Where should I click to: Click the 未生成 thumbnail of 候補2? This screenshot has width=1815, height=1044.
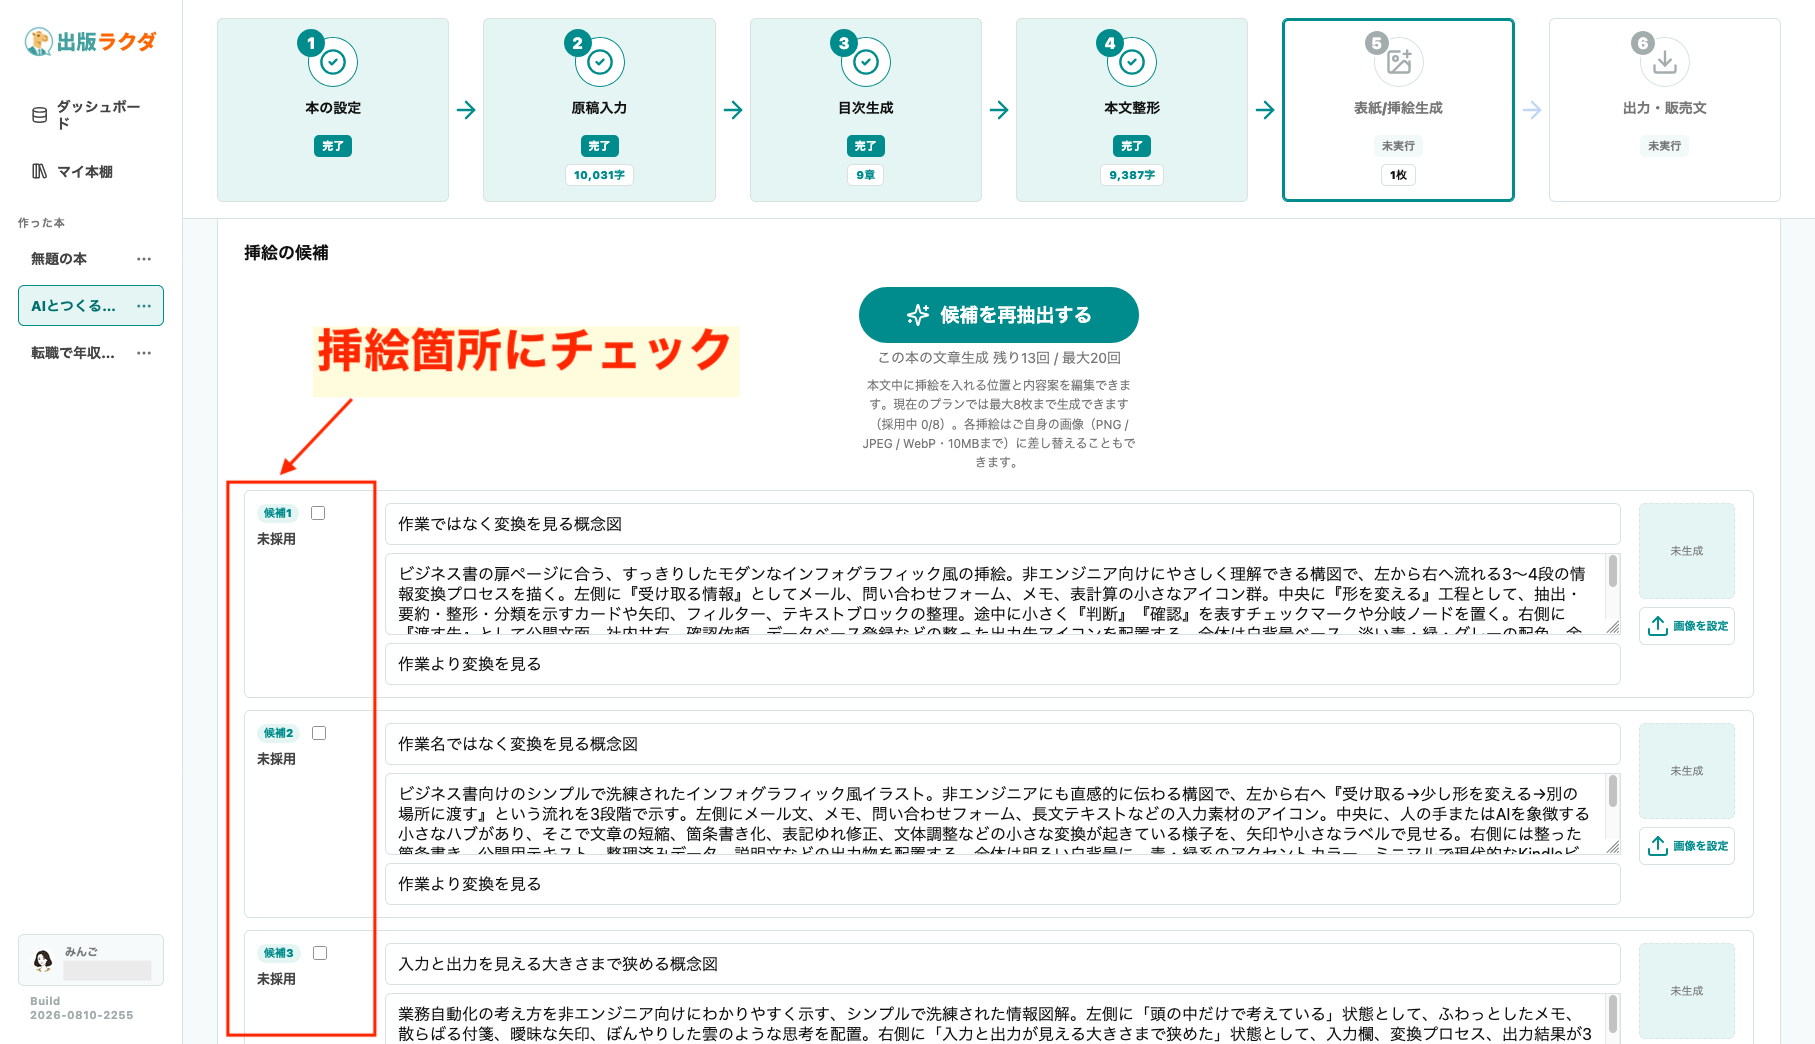coord(1687,771)
